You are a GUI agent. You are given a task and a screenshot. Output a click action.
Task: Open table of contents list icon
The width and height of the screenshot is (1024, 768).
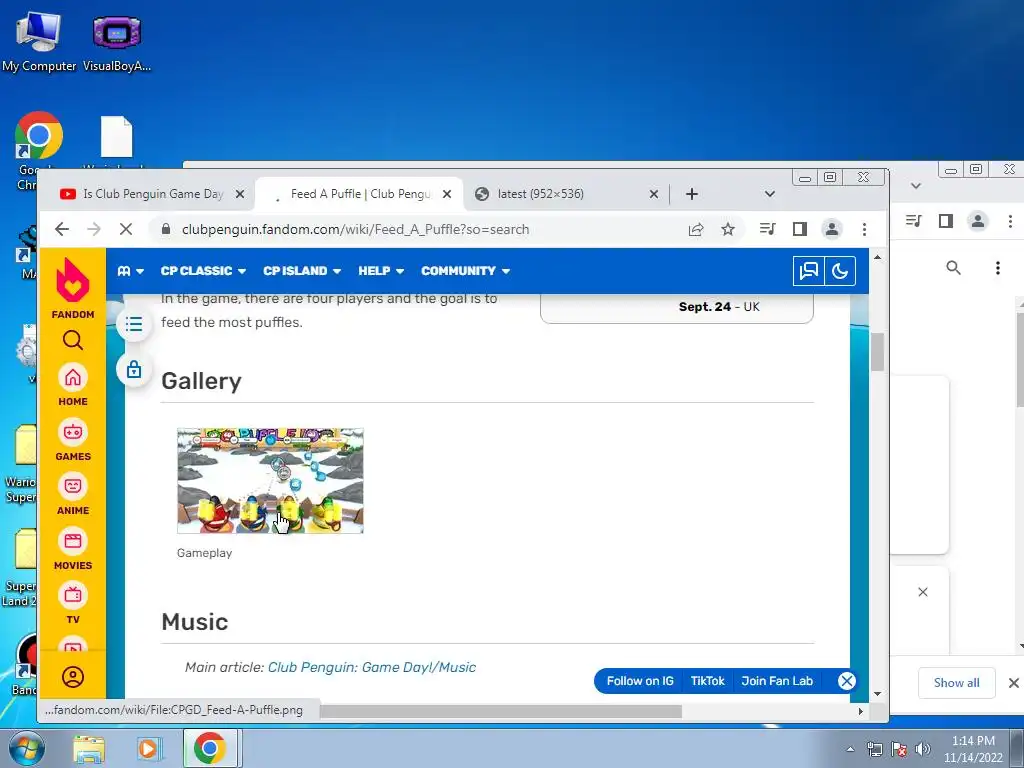pos(134,324)
